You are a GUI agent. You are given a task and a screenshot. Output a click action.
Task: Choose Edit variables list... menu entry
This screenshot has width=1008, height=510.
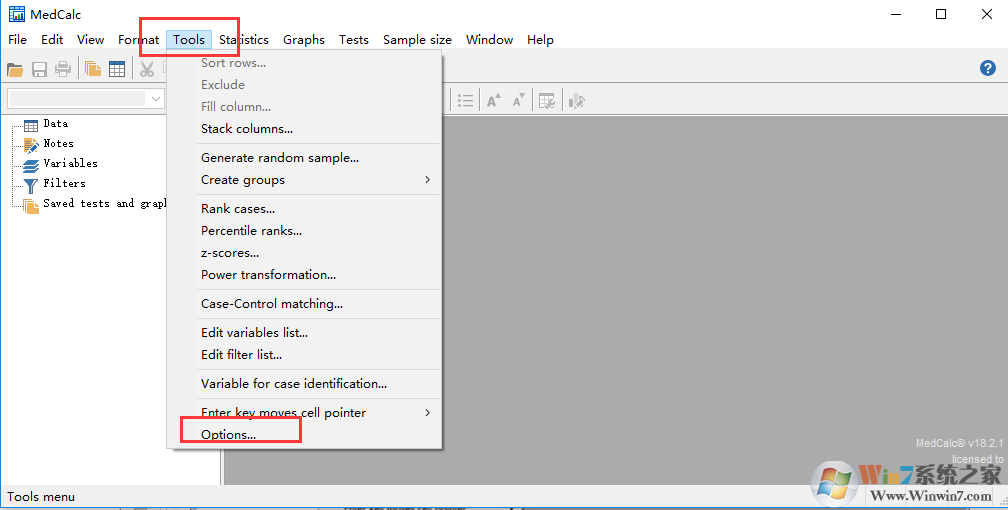[304, 332]
